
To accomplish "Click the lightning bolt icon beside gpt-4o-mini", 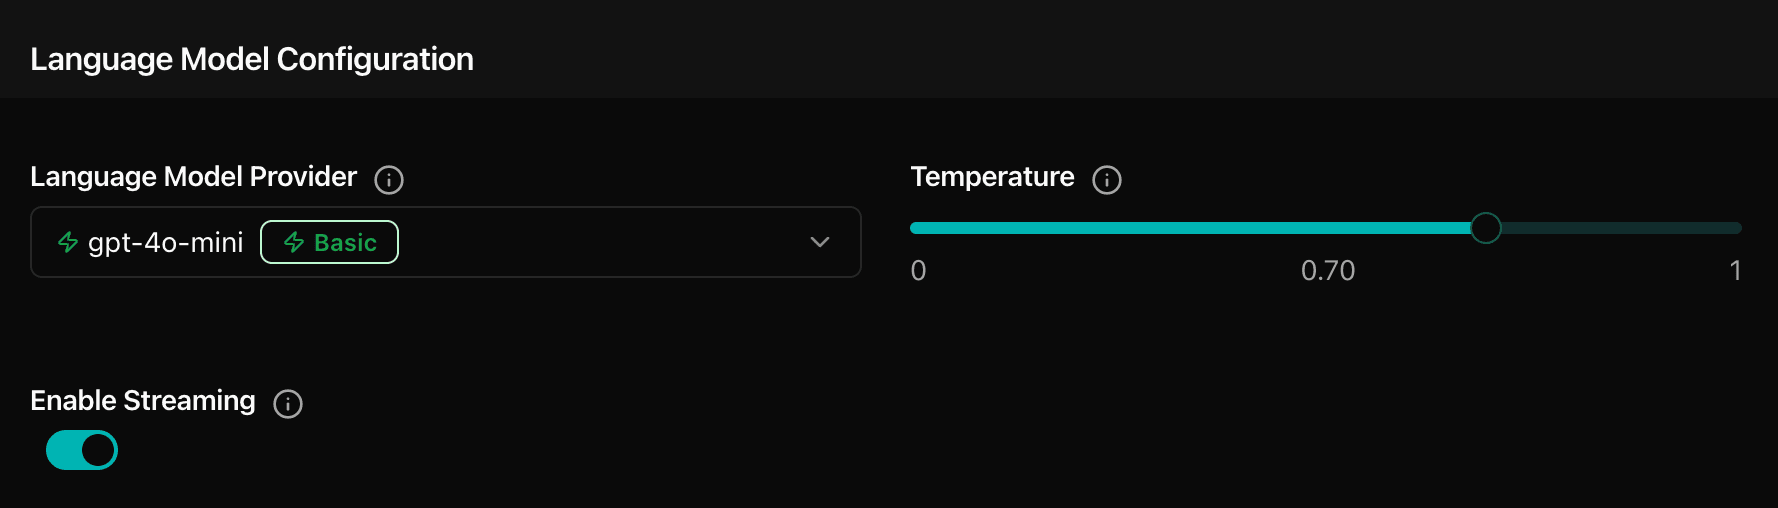I will (x=68, y=242).
